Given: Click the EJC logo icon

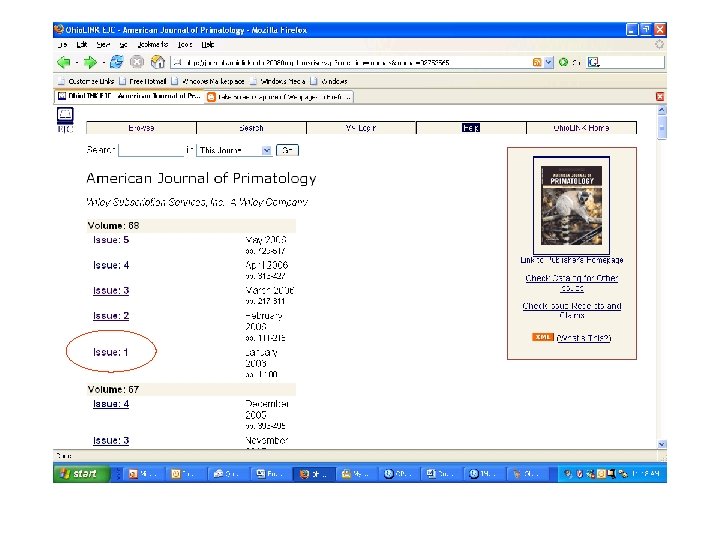Looking at the screenshot, I should pyautogui.click(x=65, y=119).
